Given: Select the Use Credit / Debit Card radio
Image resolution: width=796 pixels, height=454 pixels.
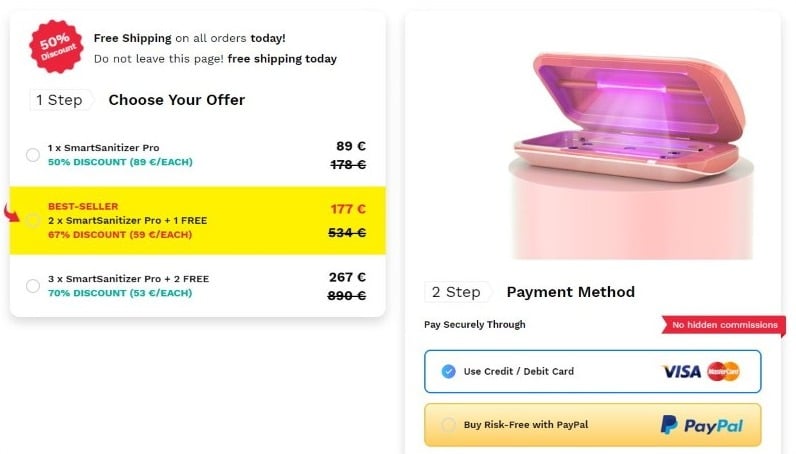Looking at the screenshot, I should click(x=447, y=371).
